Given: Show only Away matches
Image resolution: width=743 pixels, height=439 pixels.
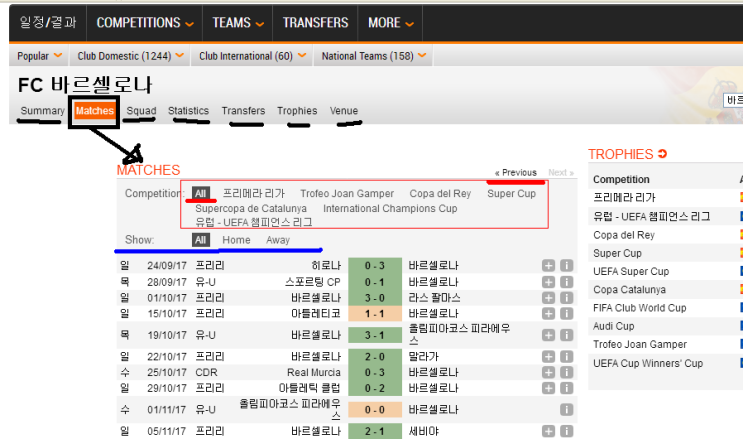Looking at the screenshot, I should coord(278,240).
